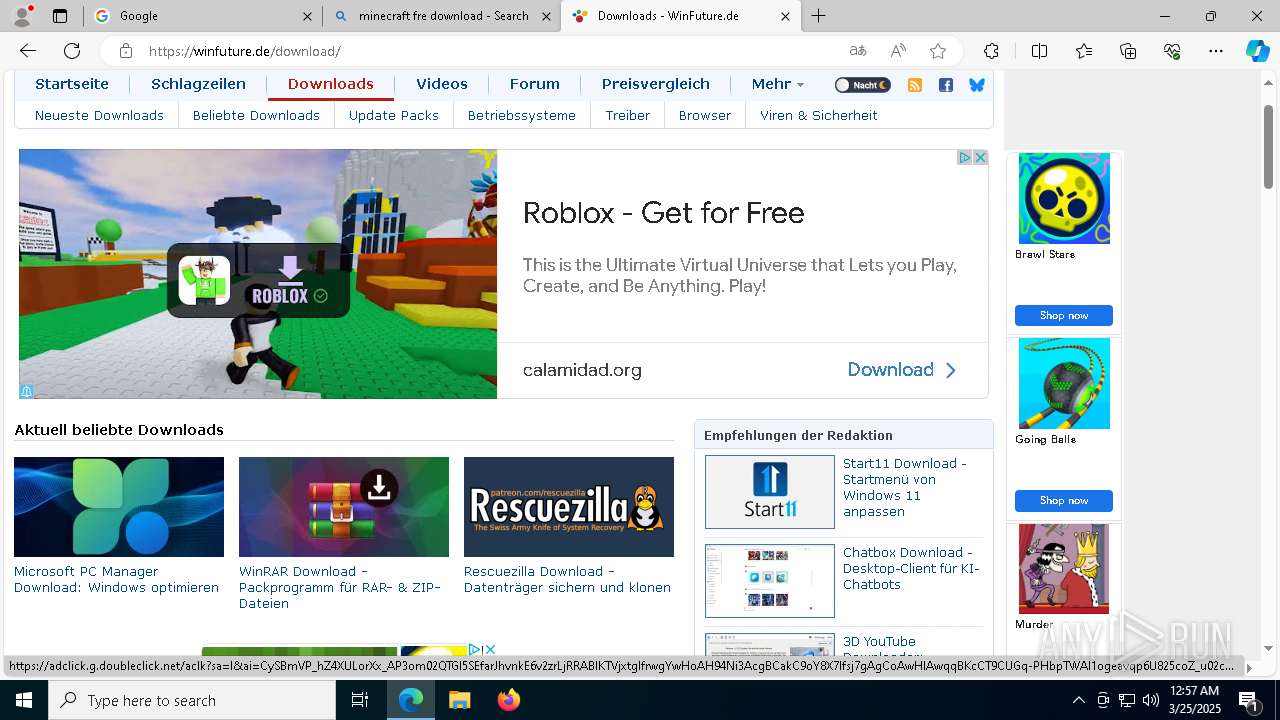The width and height of the screenshot is (1280, 720).
Task: Go to Beliebte Downloads submenu
Action: coord(256,115)
